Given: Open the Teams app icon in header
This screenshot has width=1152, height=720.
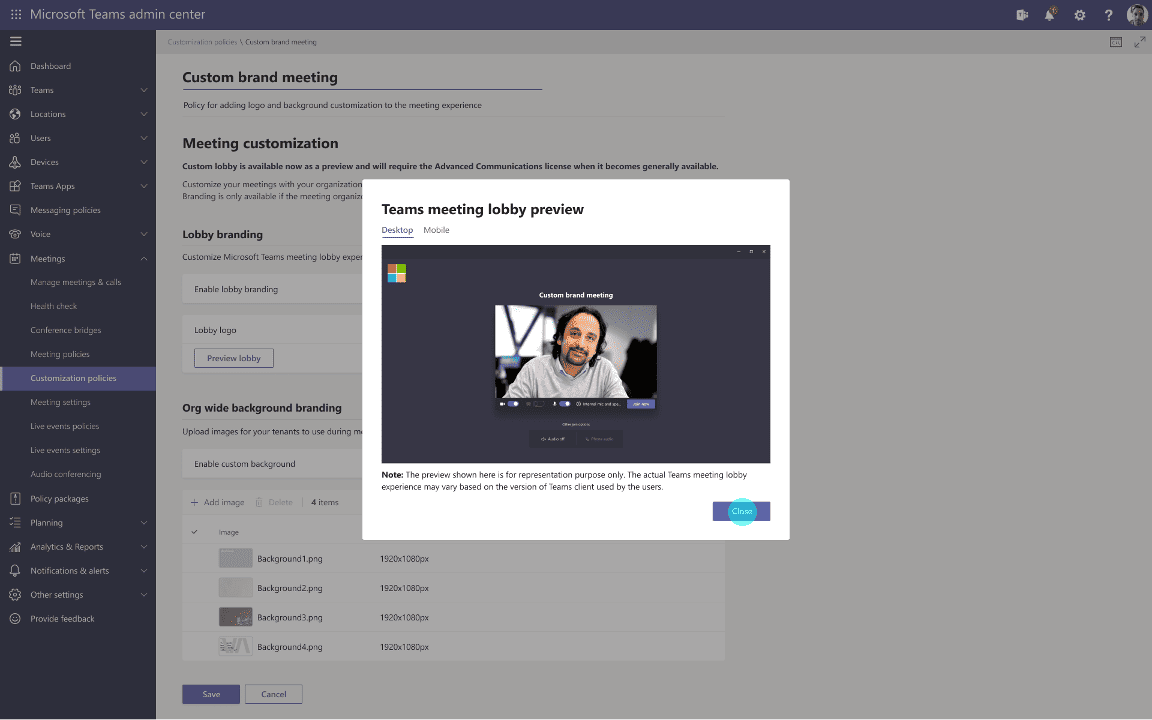Looking at the screenshot, I should coord(1022,15).
